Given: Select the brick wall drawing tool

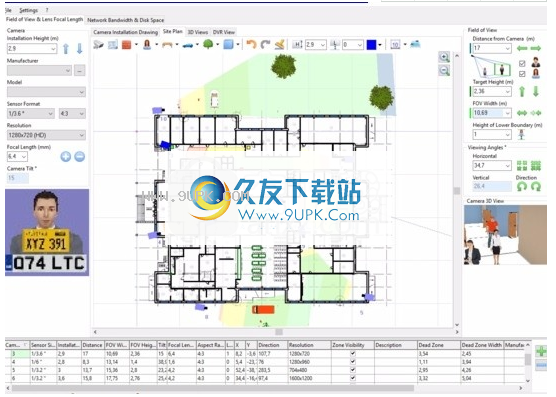Looking at the screenshot, I should click(127, 45).
